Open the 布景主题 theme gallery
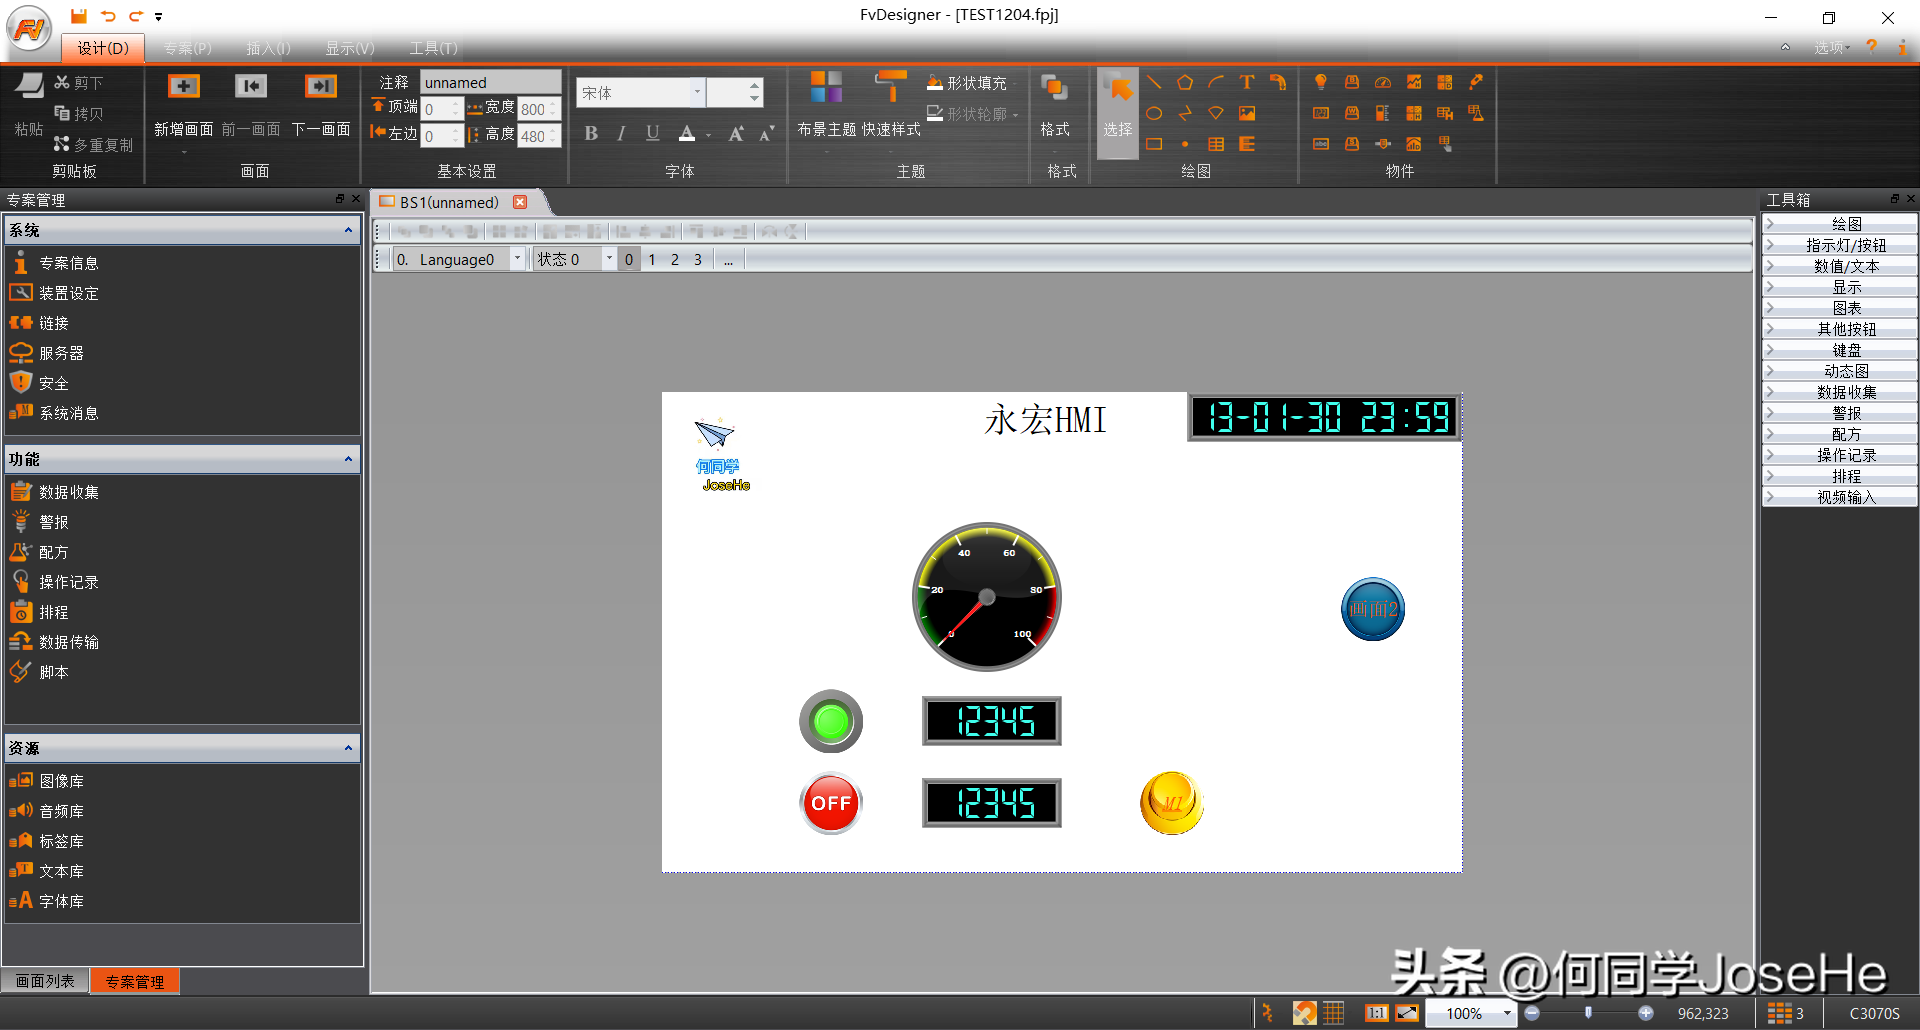Screen dimensions: 1920x1030 (x=826, y=87)
